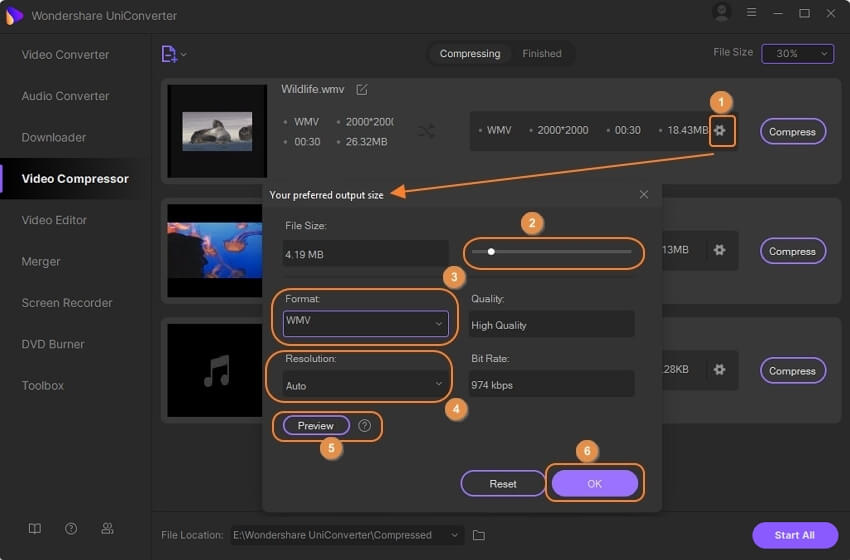850x560 pixels.
Task: Click the High Quality field
Action: (551, 324)
